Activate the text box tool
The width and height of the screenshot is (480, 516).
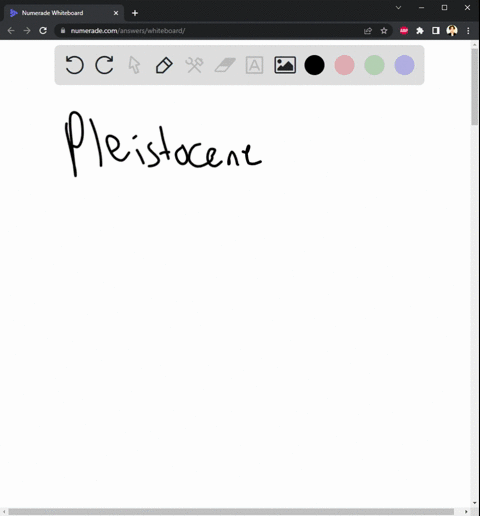pyautogui.click(x=254, y=65)
